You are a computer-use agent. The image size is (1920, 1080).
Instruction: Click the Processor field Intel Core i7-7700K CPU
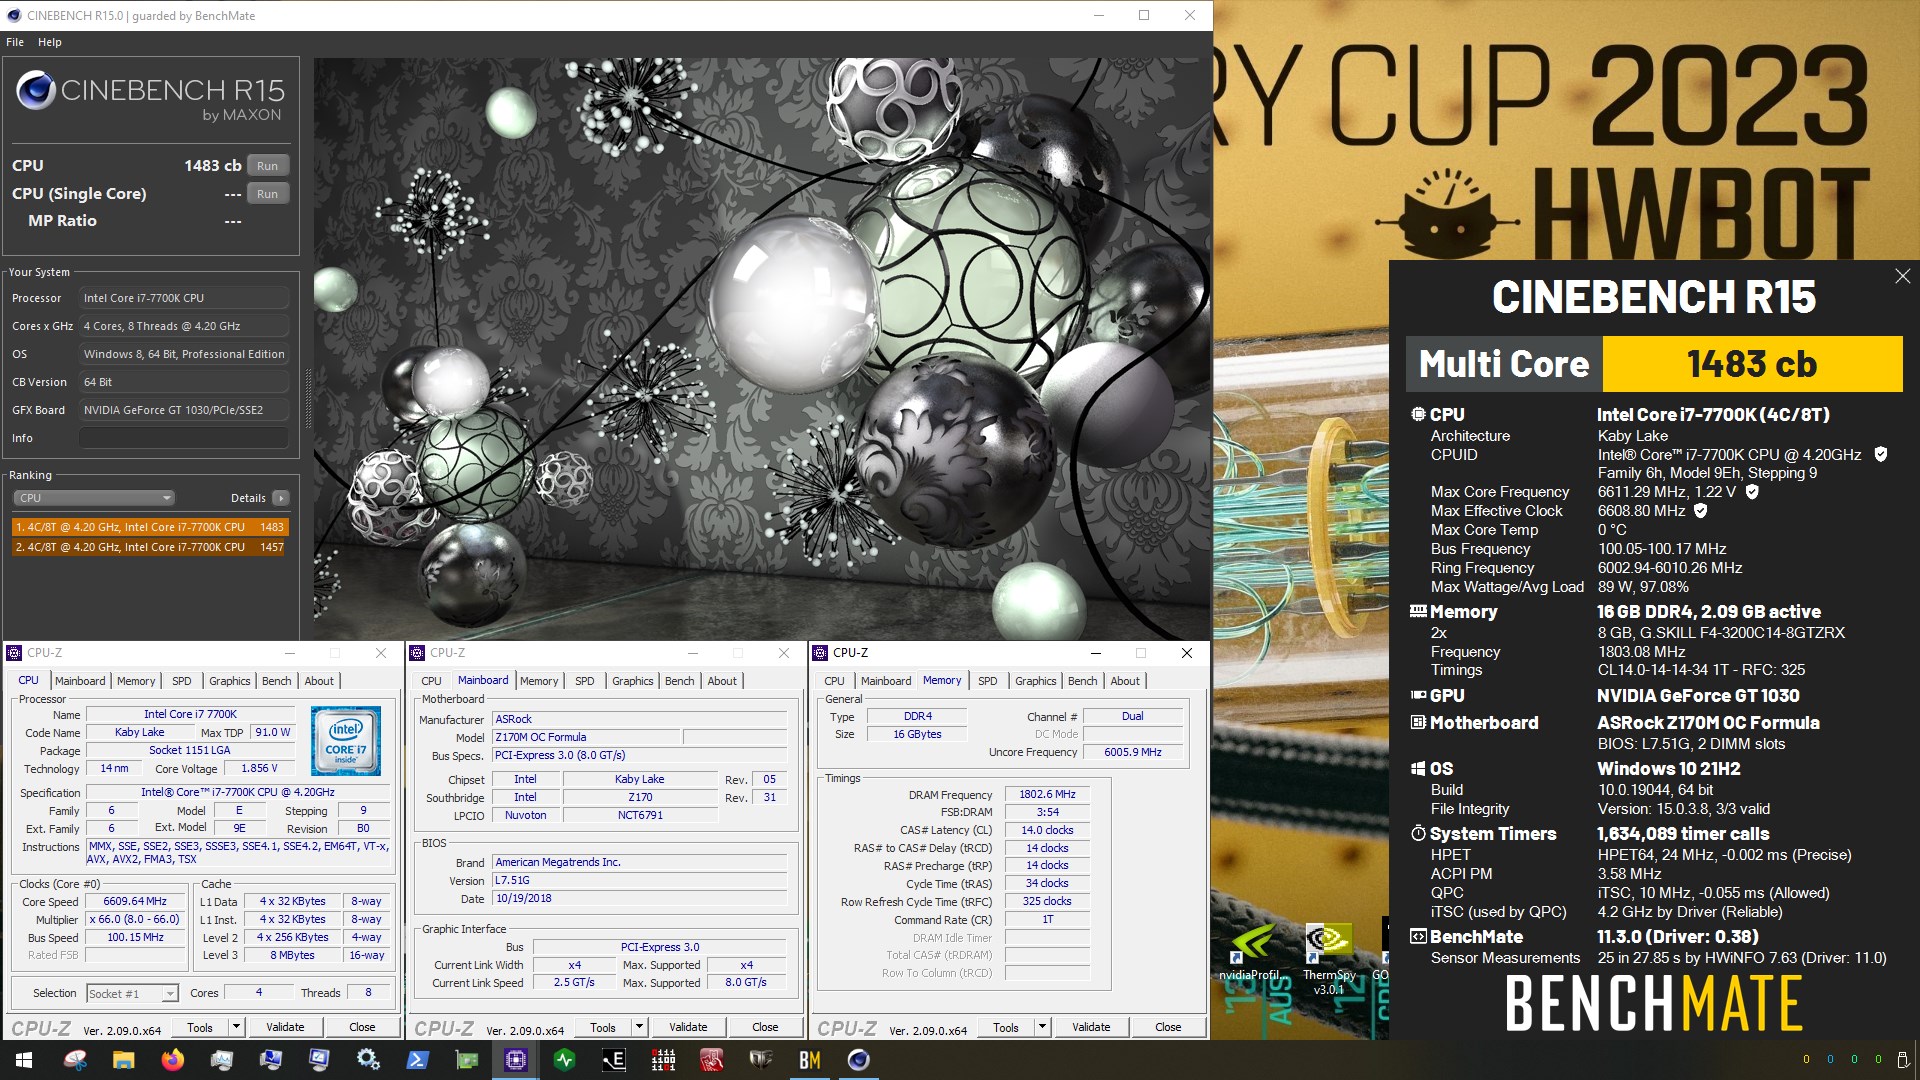[x=184, y=298]
